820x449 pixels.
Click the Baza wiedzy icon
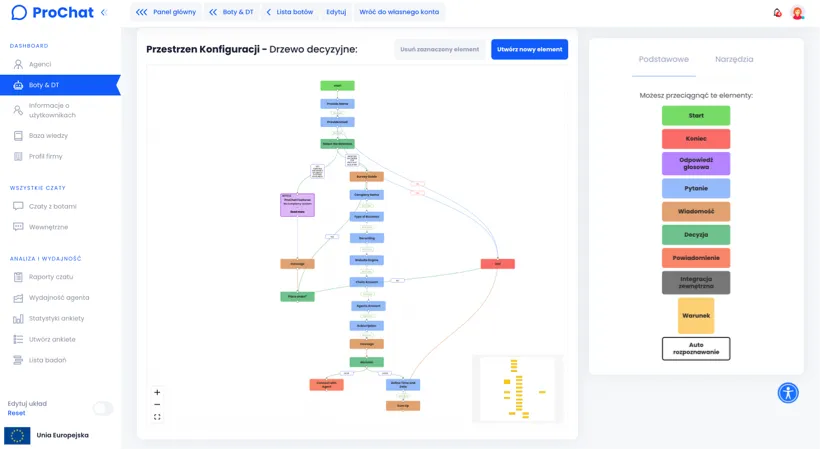pos(18,135)
